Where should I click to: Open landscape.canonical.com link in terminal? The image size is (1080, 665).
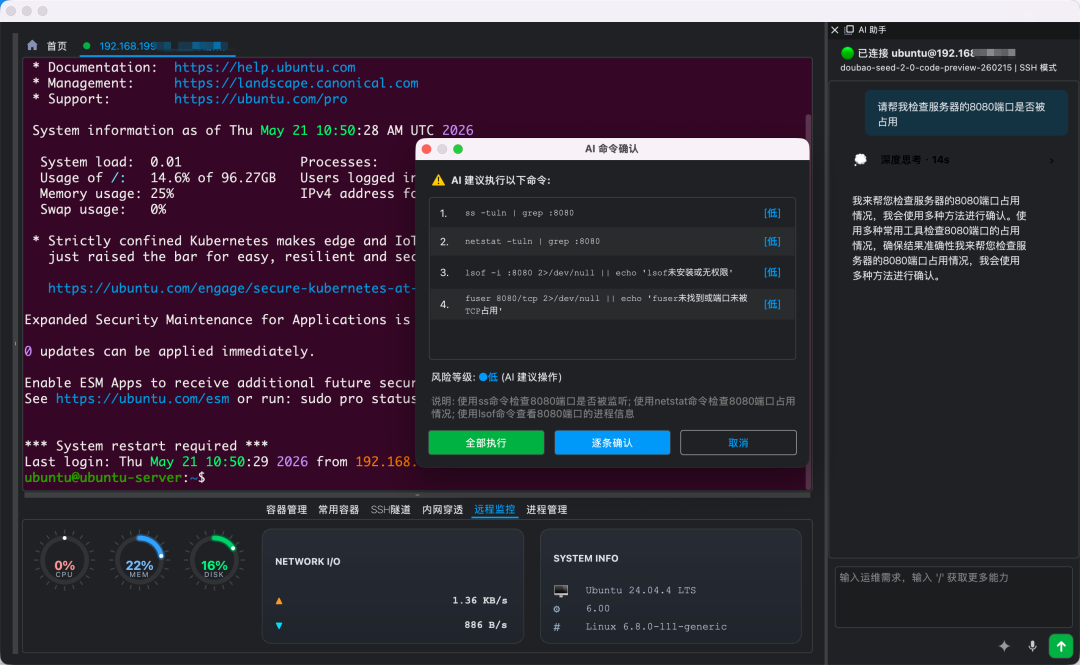click(x=296, y=83)
